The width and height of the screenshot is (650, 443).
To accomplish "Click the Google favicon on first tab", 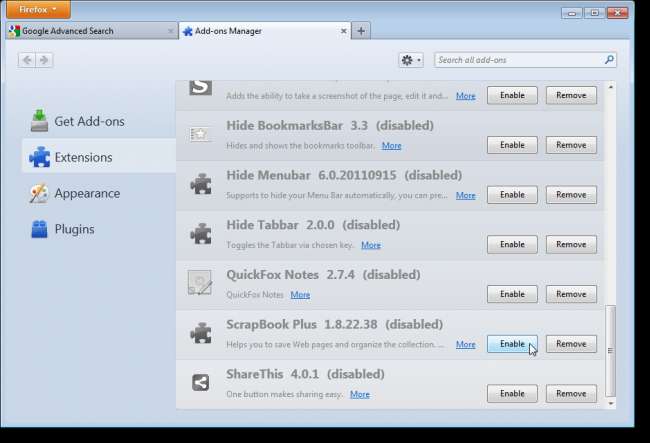I will [x=14, y=31].
